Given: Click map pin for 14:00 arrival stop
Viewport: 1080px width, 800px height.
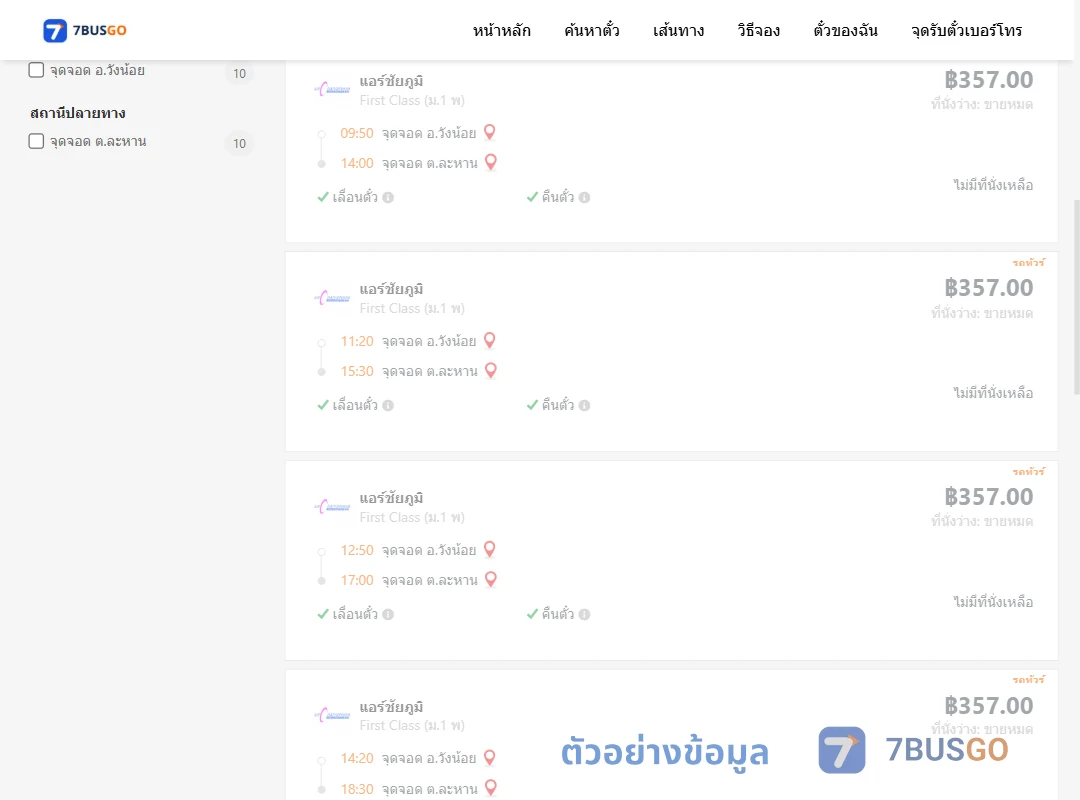Looking at the screenshot, I should tap(491, 162).
